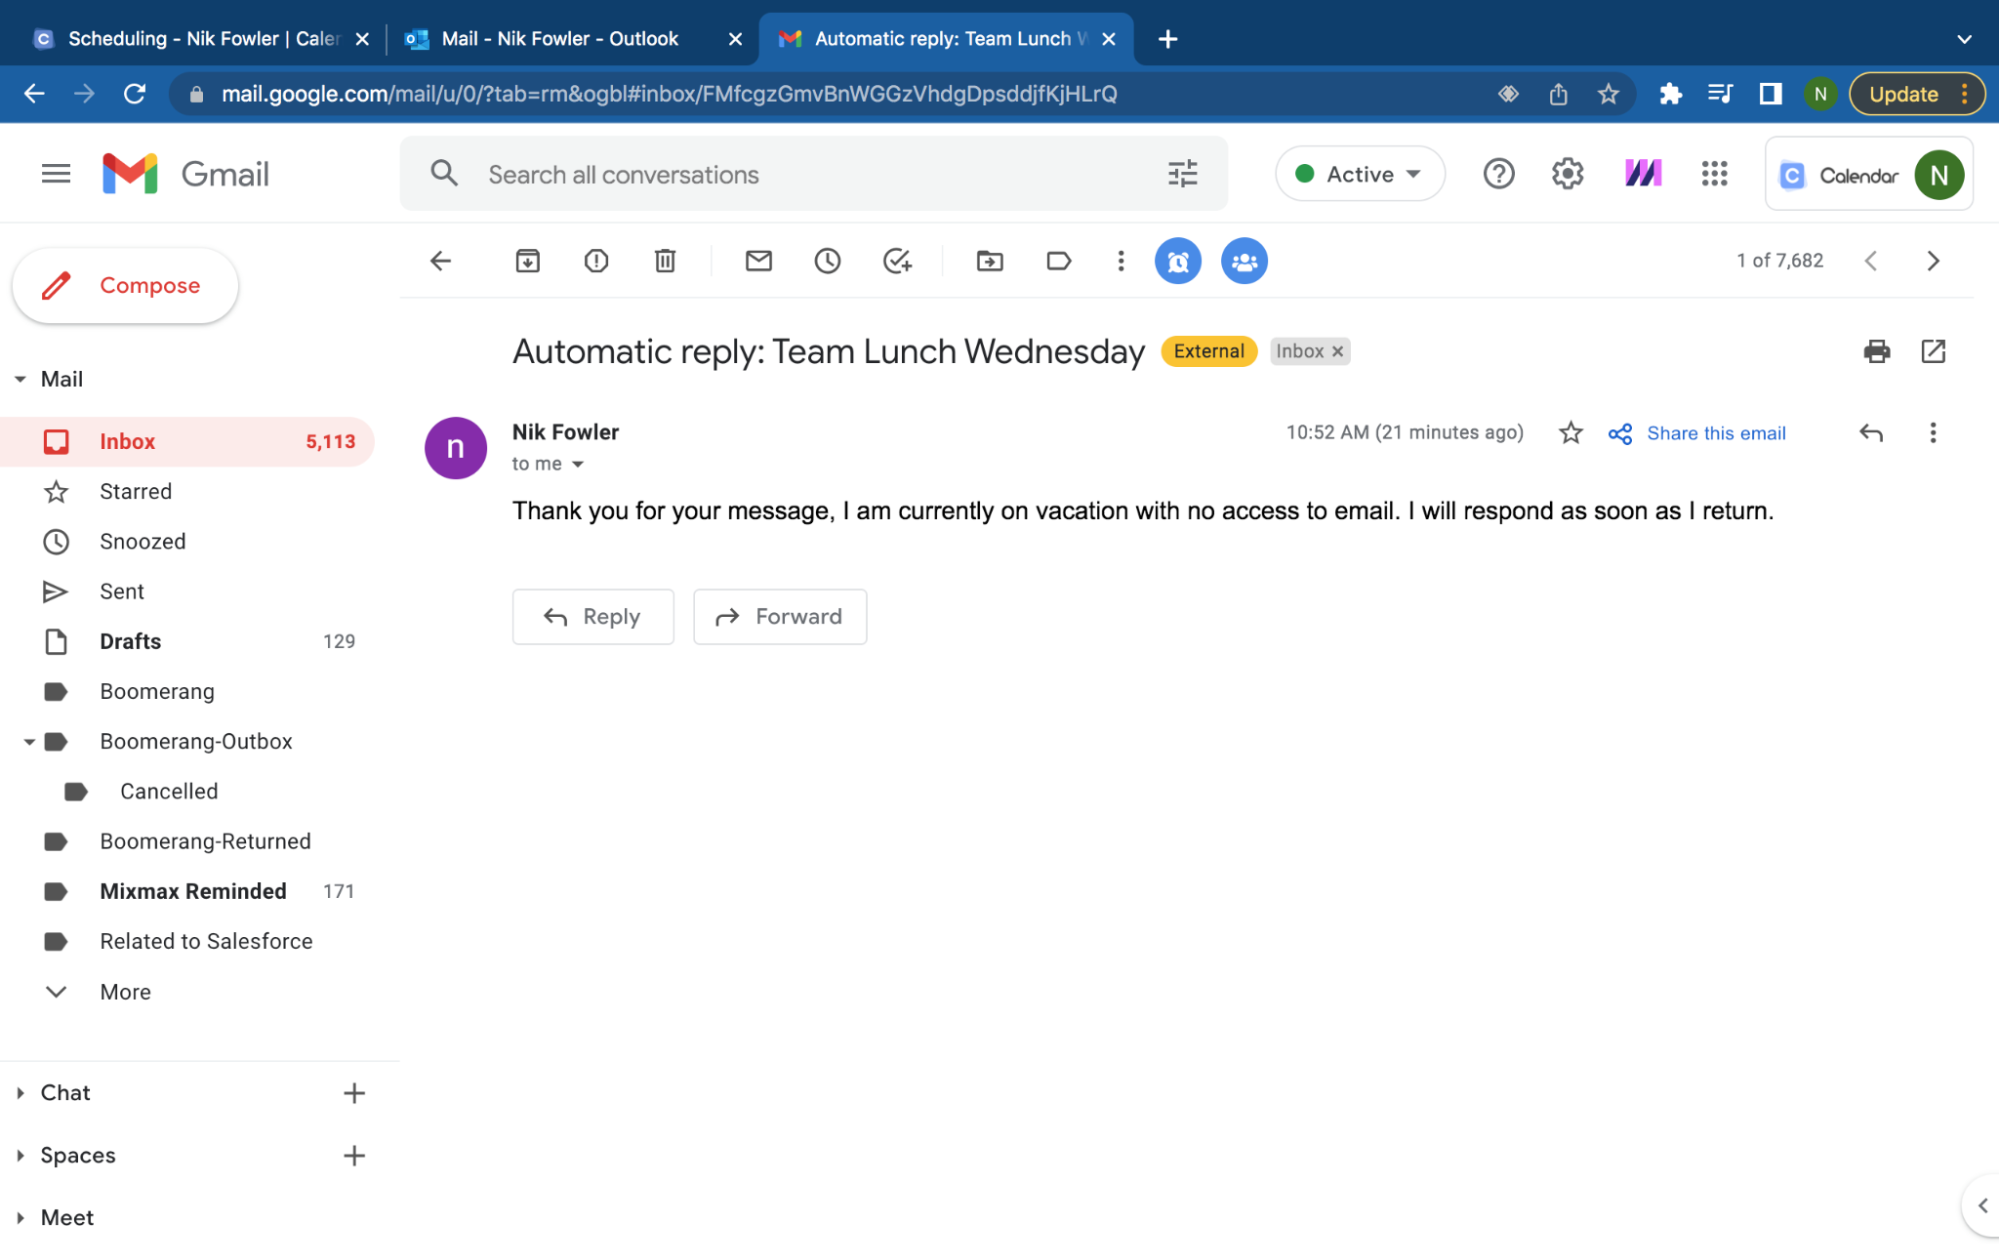This screenshot has width=1999, height=1250.
Task: Click the Share this email link
Action: pyautogui.click(x=1716, y=433)
